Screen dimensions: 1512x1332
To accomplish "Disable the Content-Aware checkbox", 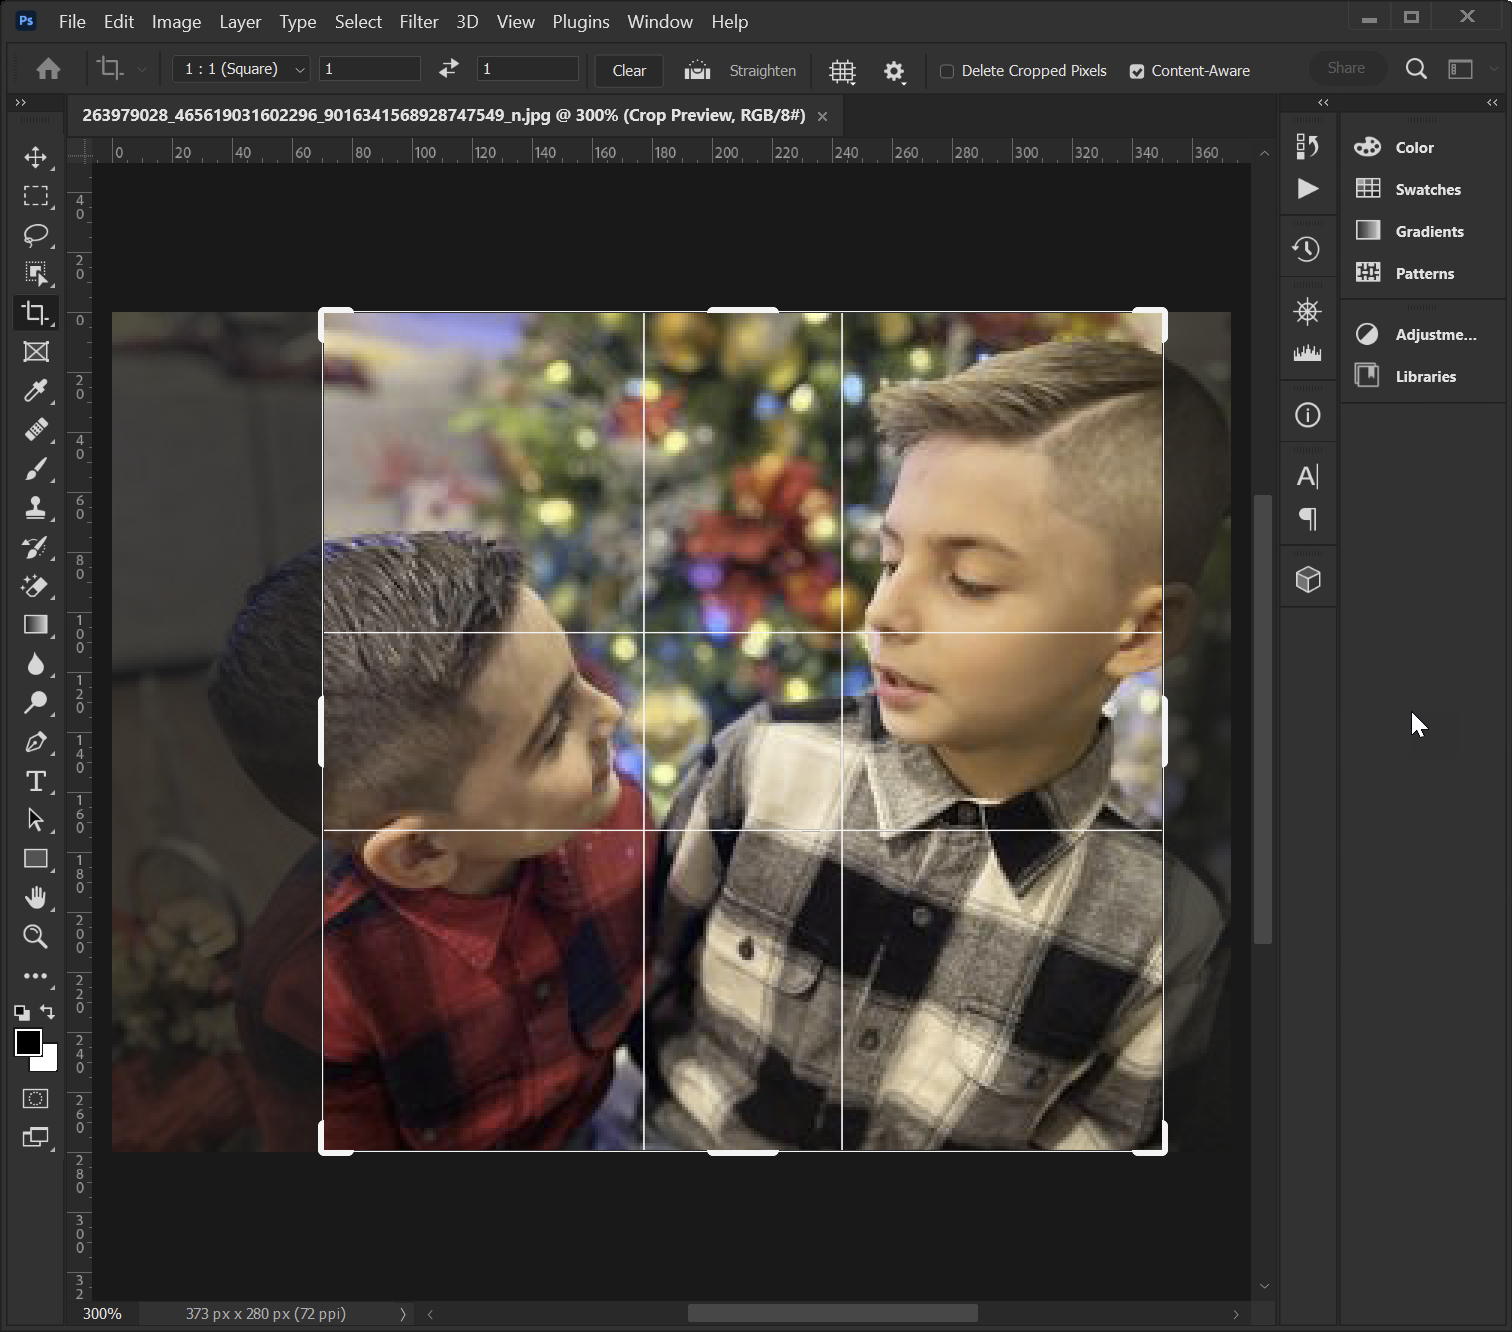I will click(x=1137, y=70).
